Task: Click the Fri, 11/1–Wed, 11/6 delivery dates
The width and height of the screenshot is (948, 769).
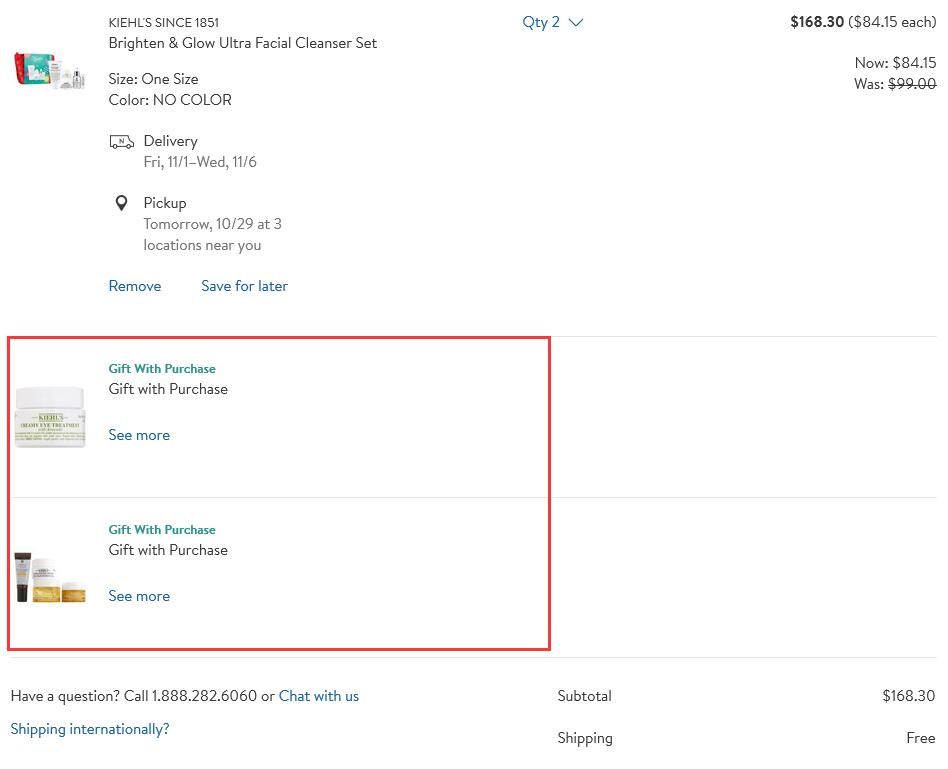Action: (200, 162)
